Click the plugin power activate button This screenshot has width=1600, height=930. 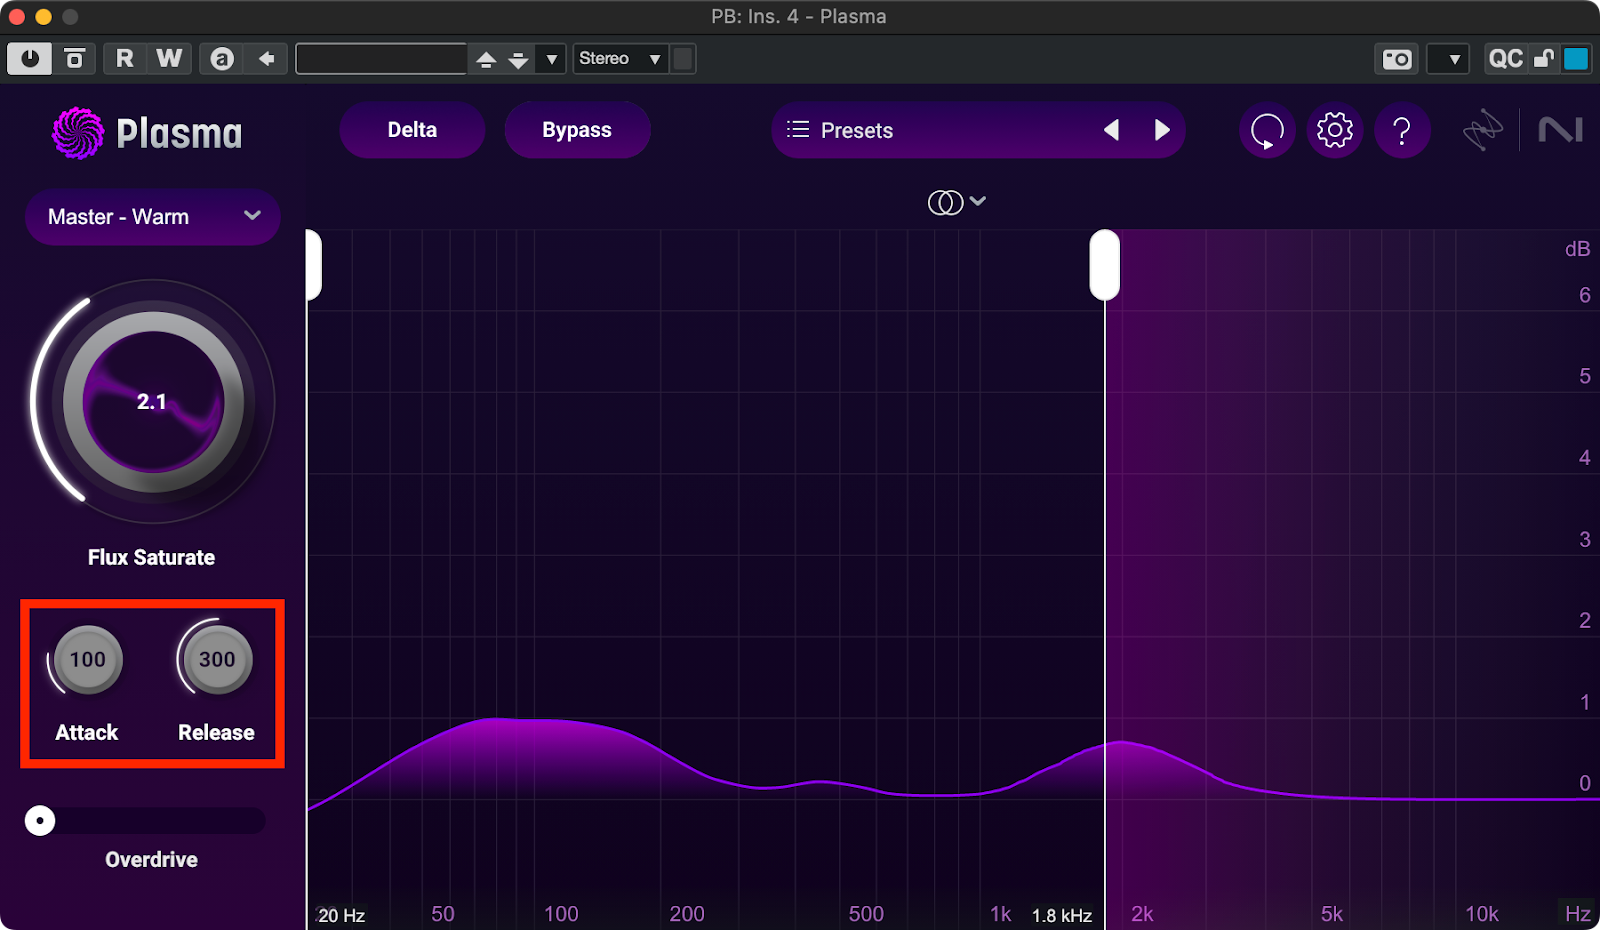[x=29, y=59]
